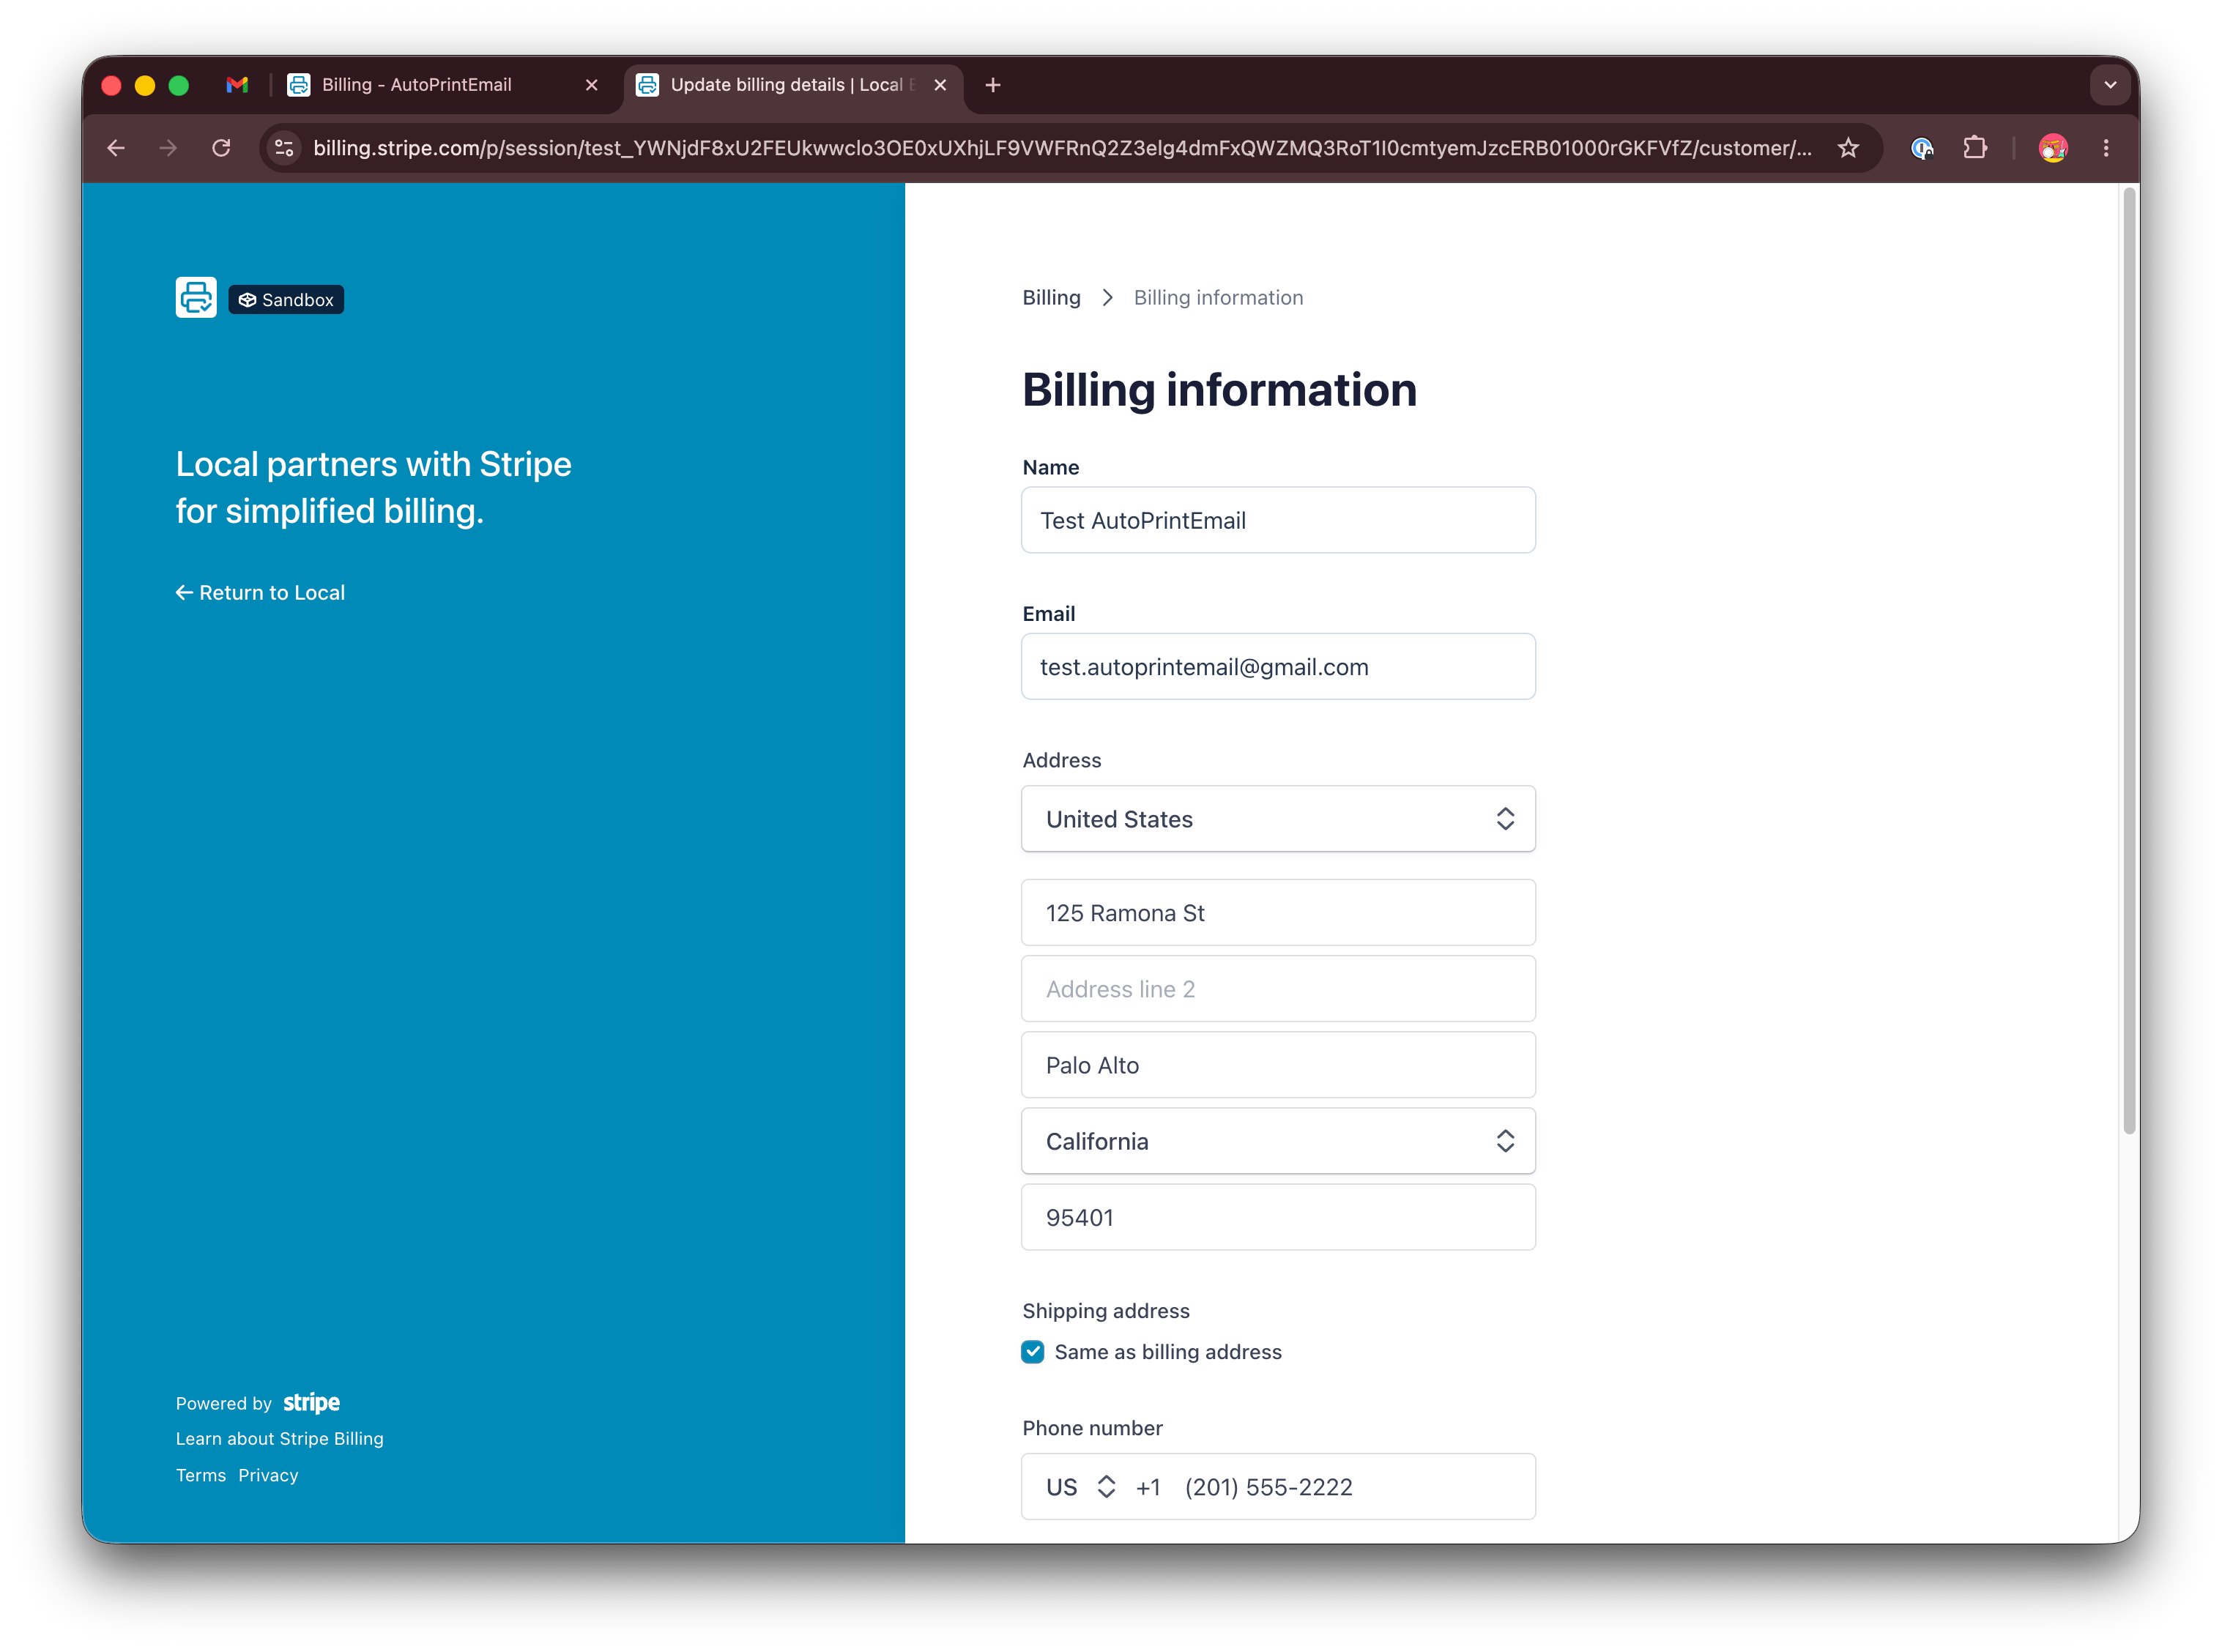This screenshot has width=2222, height=1652.
Task: Go to Billing in breadcrumb
Action: [1051, 298]
